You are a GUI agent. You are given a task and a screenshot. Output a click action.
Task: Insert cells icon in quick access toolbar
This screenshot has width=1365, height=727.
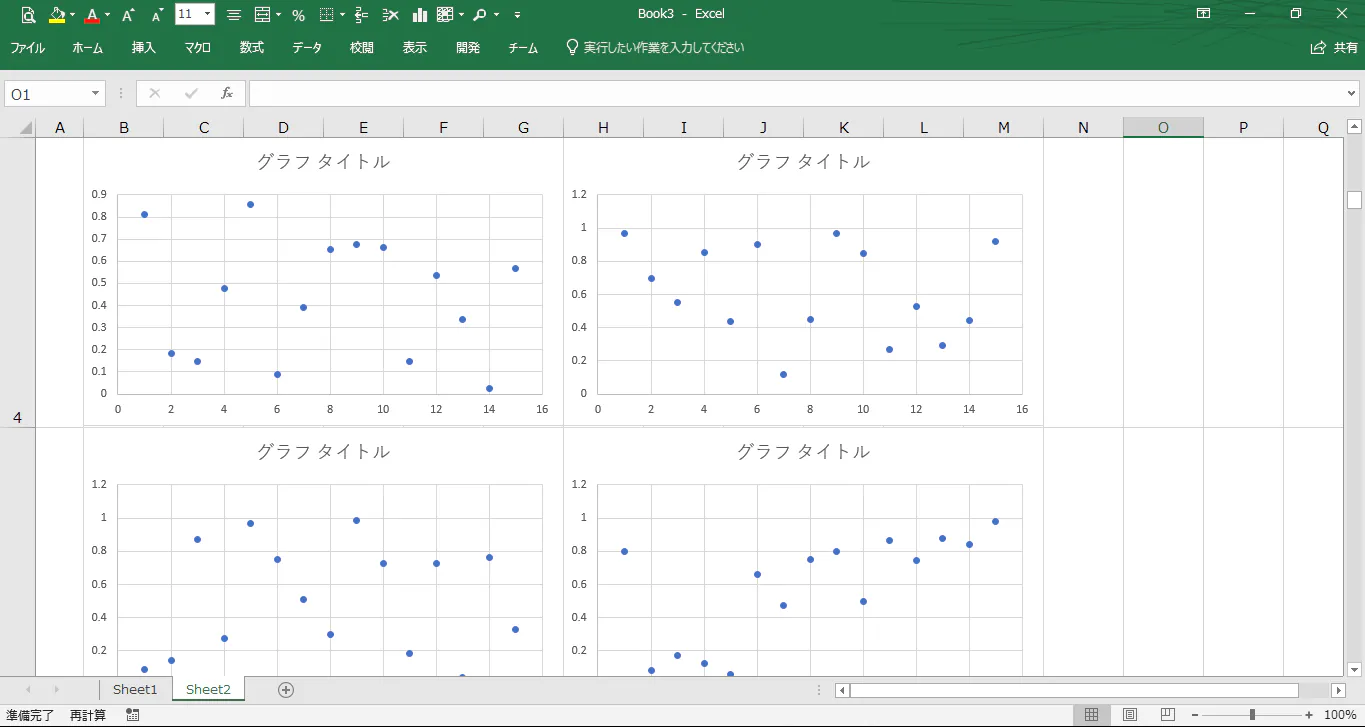click(361, 14)
